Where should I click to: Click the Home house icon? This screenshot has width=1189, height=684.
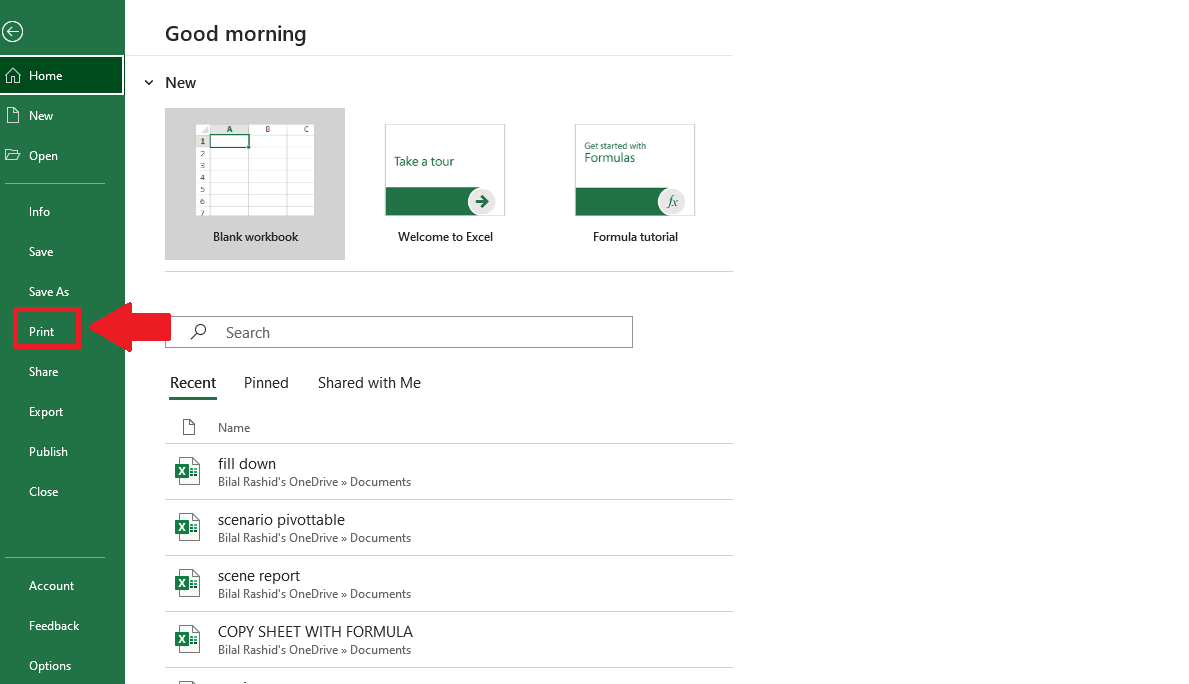(x=13, y=76)
